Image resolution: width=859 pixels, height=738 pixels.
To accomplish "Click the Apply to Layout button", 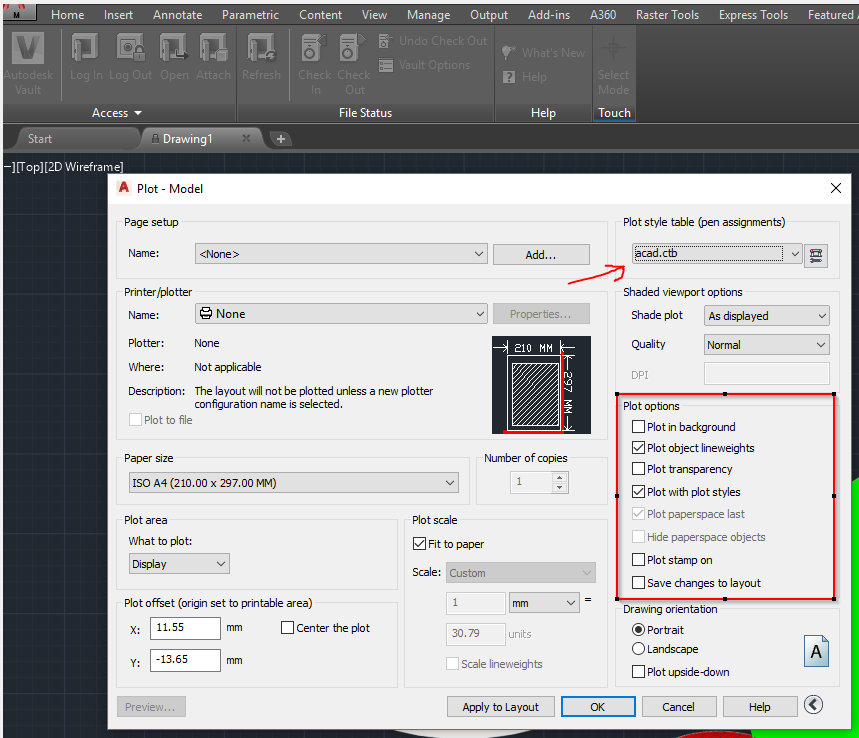I will click(x=500, y=706).
